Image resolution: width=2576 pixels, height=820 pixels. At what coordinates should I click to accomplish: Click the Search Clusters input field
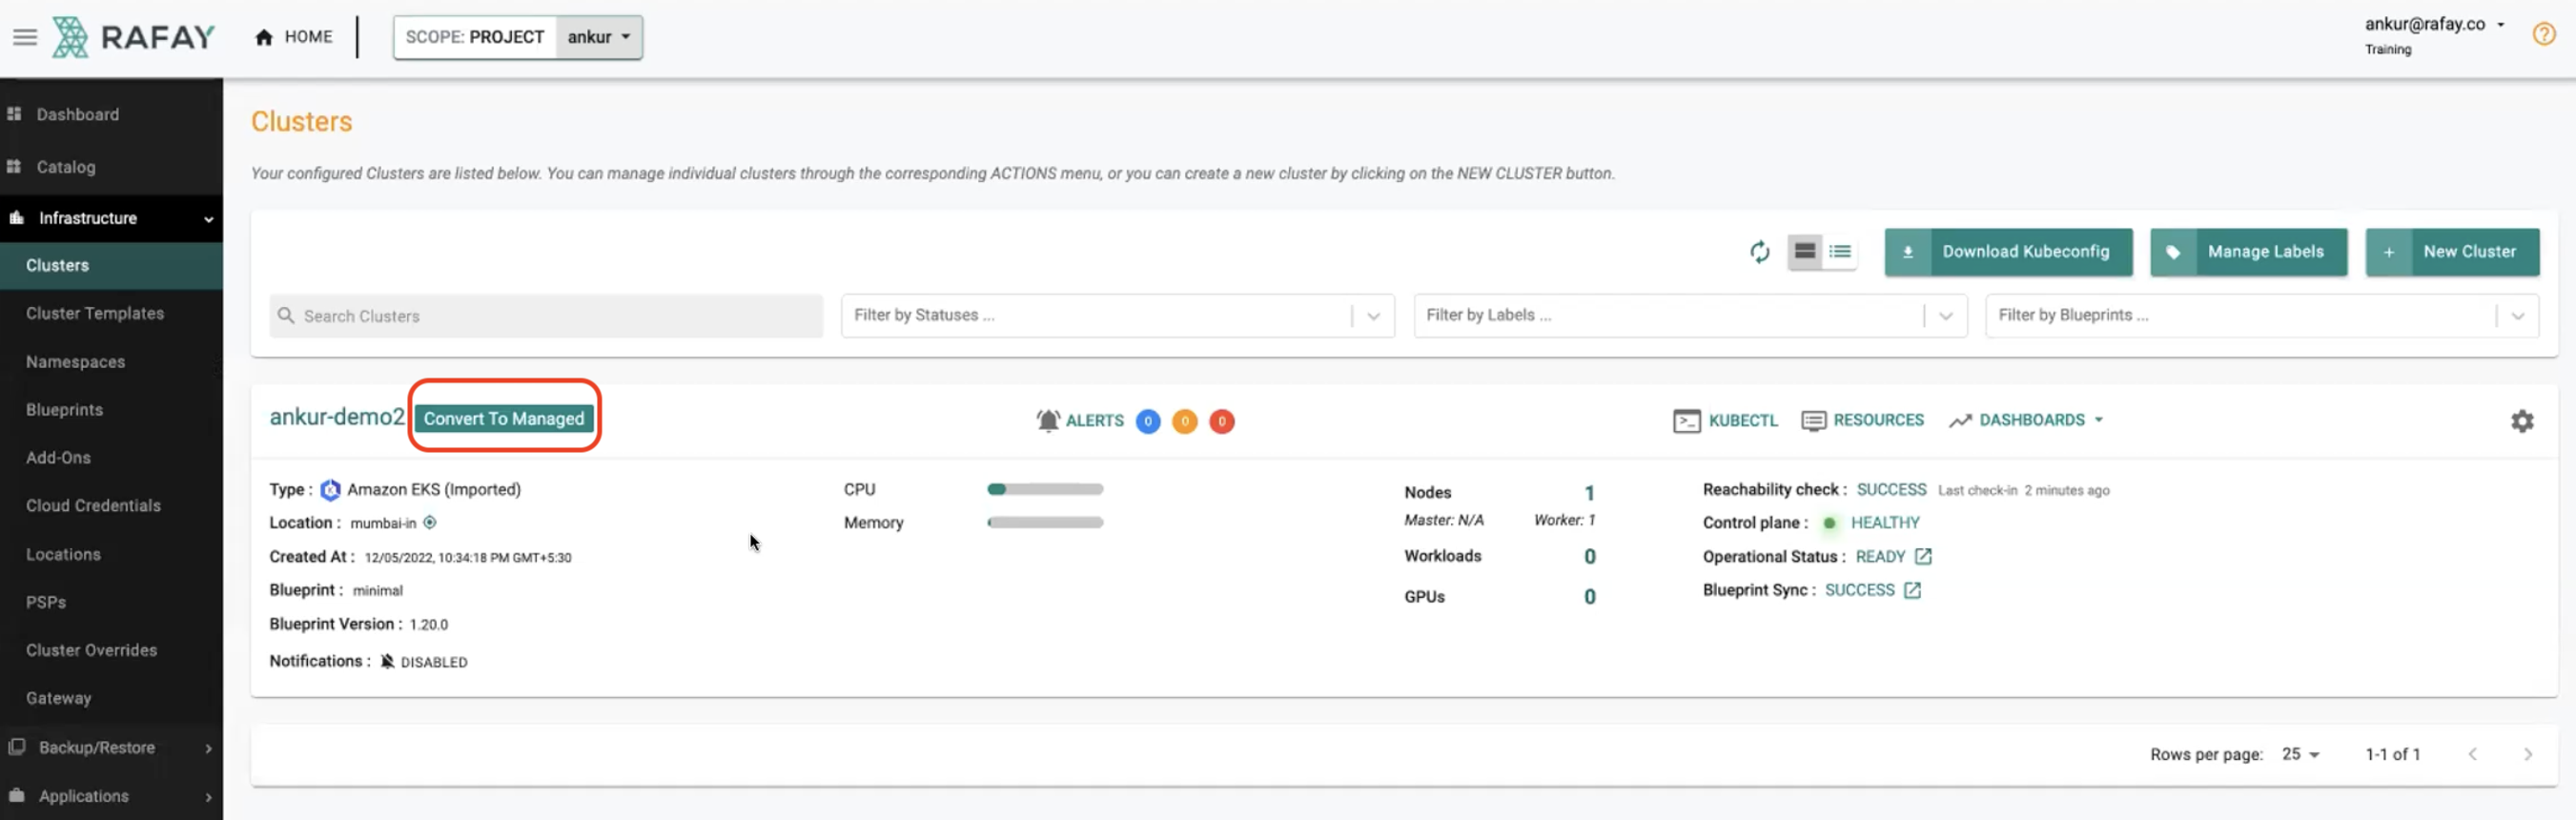click(546, 316)
